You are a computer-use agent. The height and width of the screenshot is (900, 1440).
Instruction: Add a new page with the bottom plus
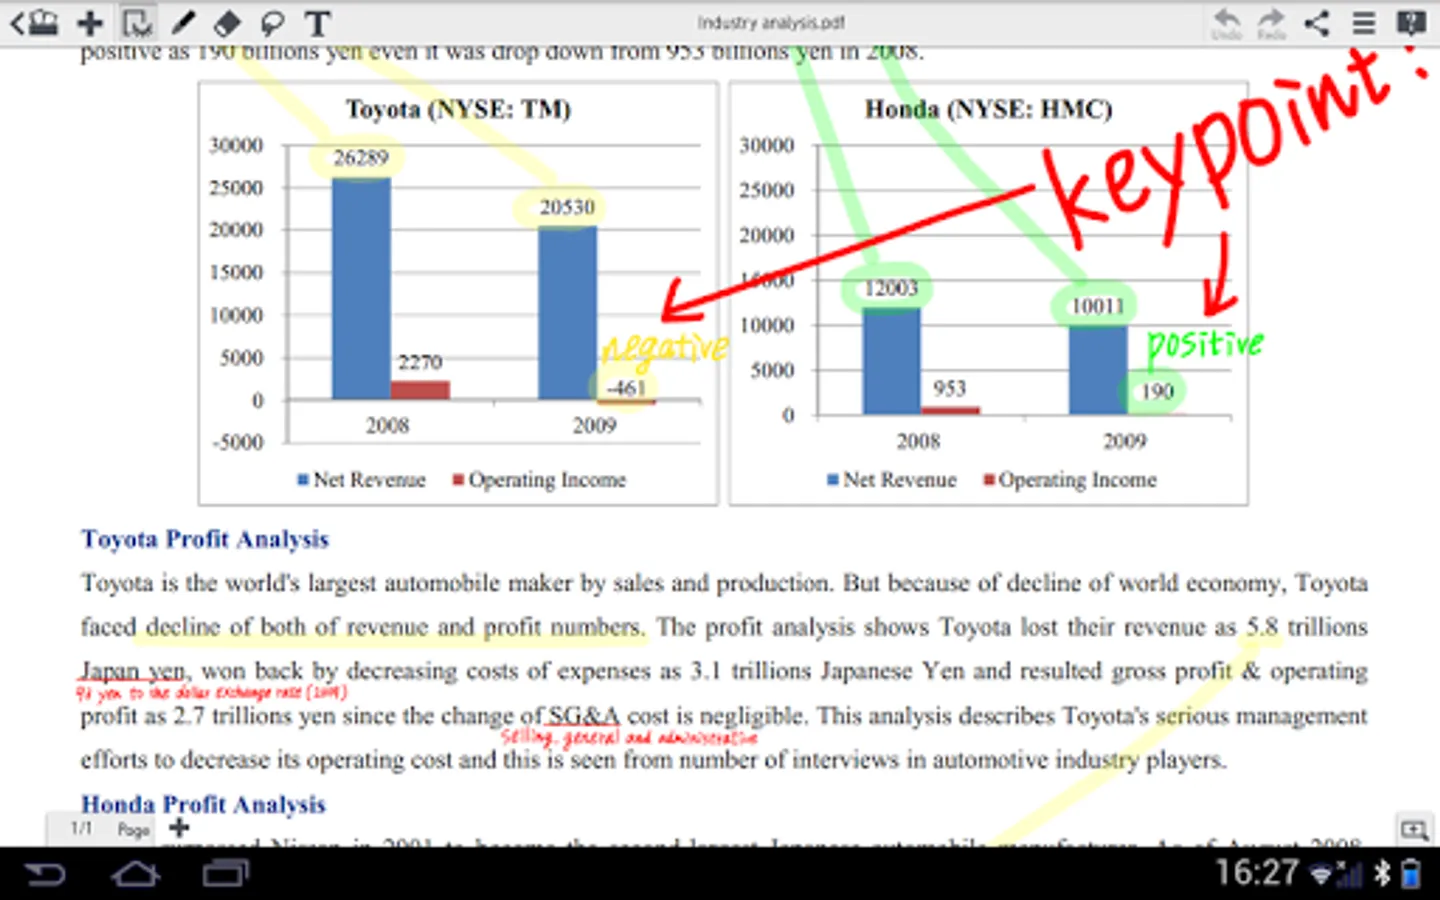tap(179, 828)
